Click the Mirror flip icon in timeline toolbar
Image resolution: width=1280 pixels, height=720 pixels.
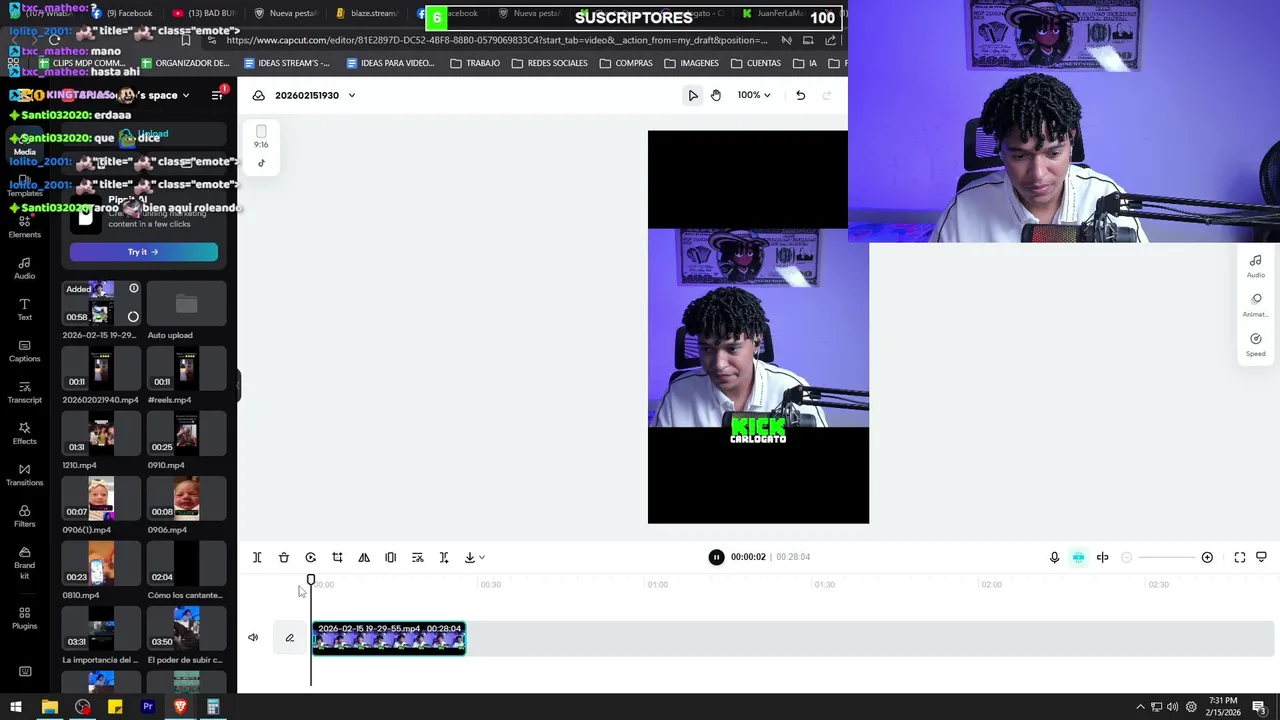pos(364,557)
